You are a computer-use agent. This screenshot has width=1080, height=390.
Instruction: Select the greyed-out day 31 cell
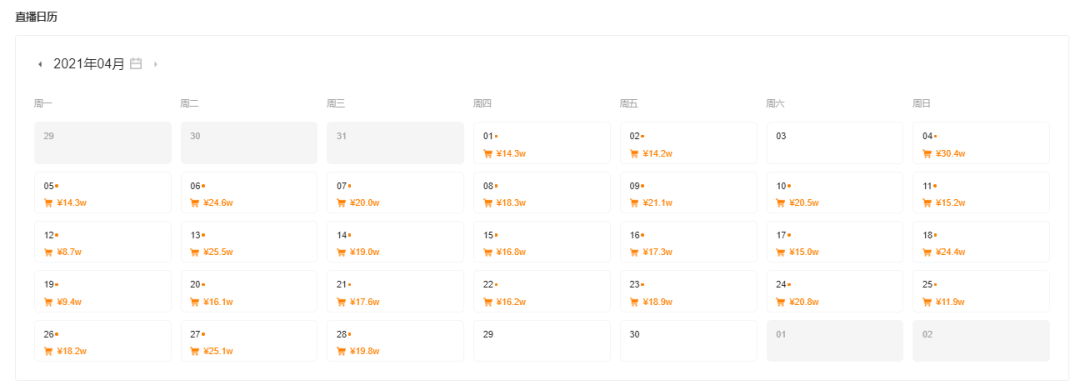click(x=395, y=143)
